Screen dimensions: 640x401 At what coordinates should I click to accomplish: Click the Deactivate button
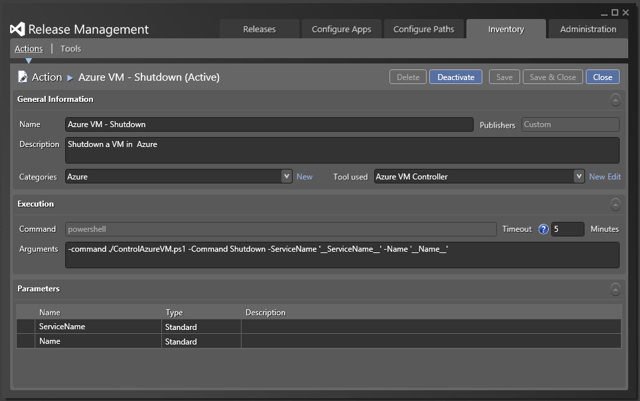456,77
